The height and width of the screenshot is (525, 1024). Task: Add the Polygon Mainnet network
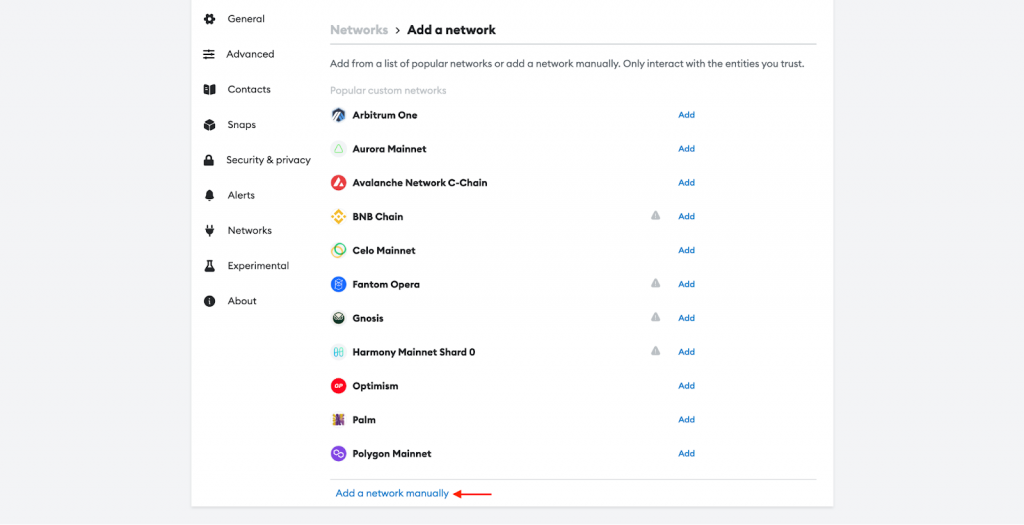(686, 454)
